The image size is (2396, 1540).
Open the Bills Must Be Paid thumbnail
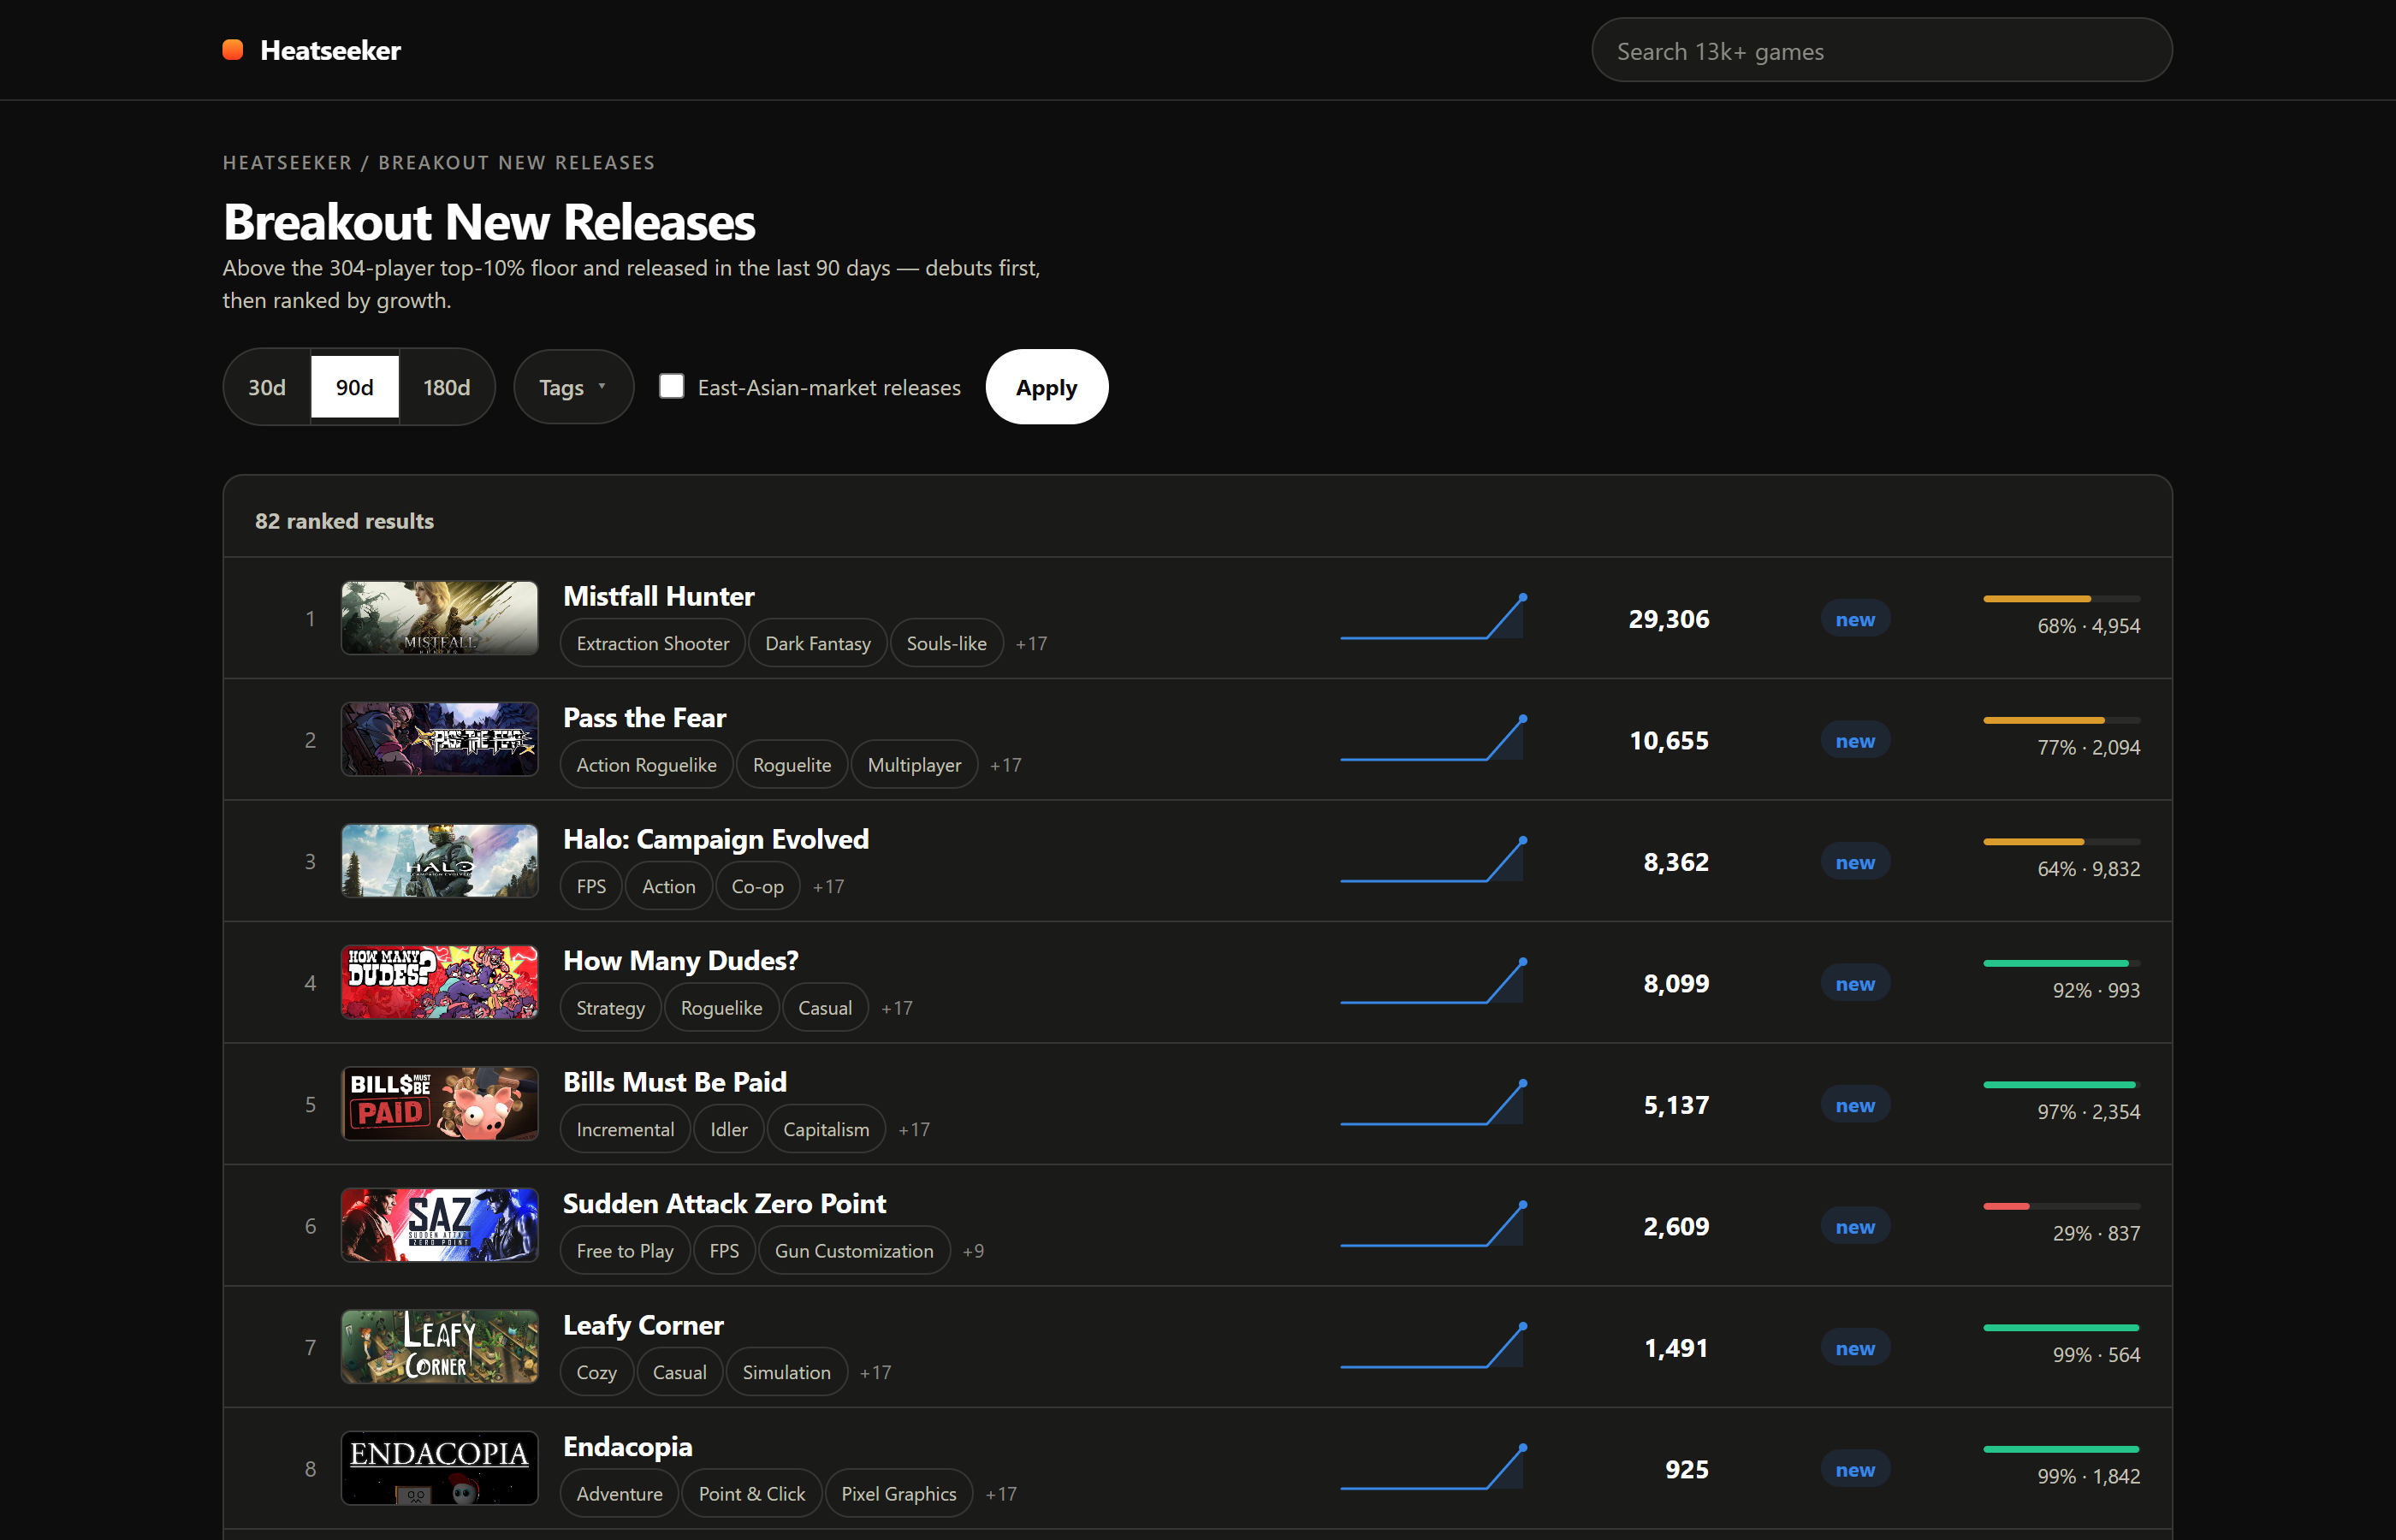pyautogui.click(x=439, y=1104)
